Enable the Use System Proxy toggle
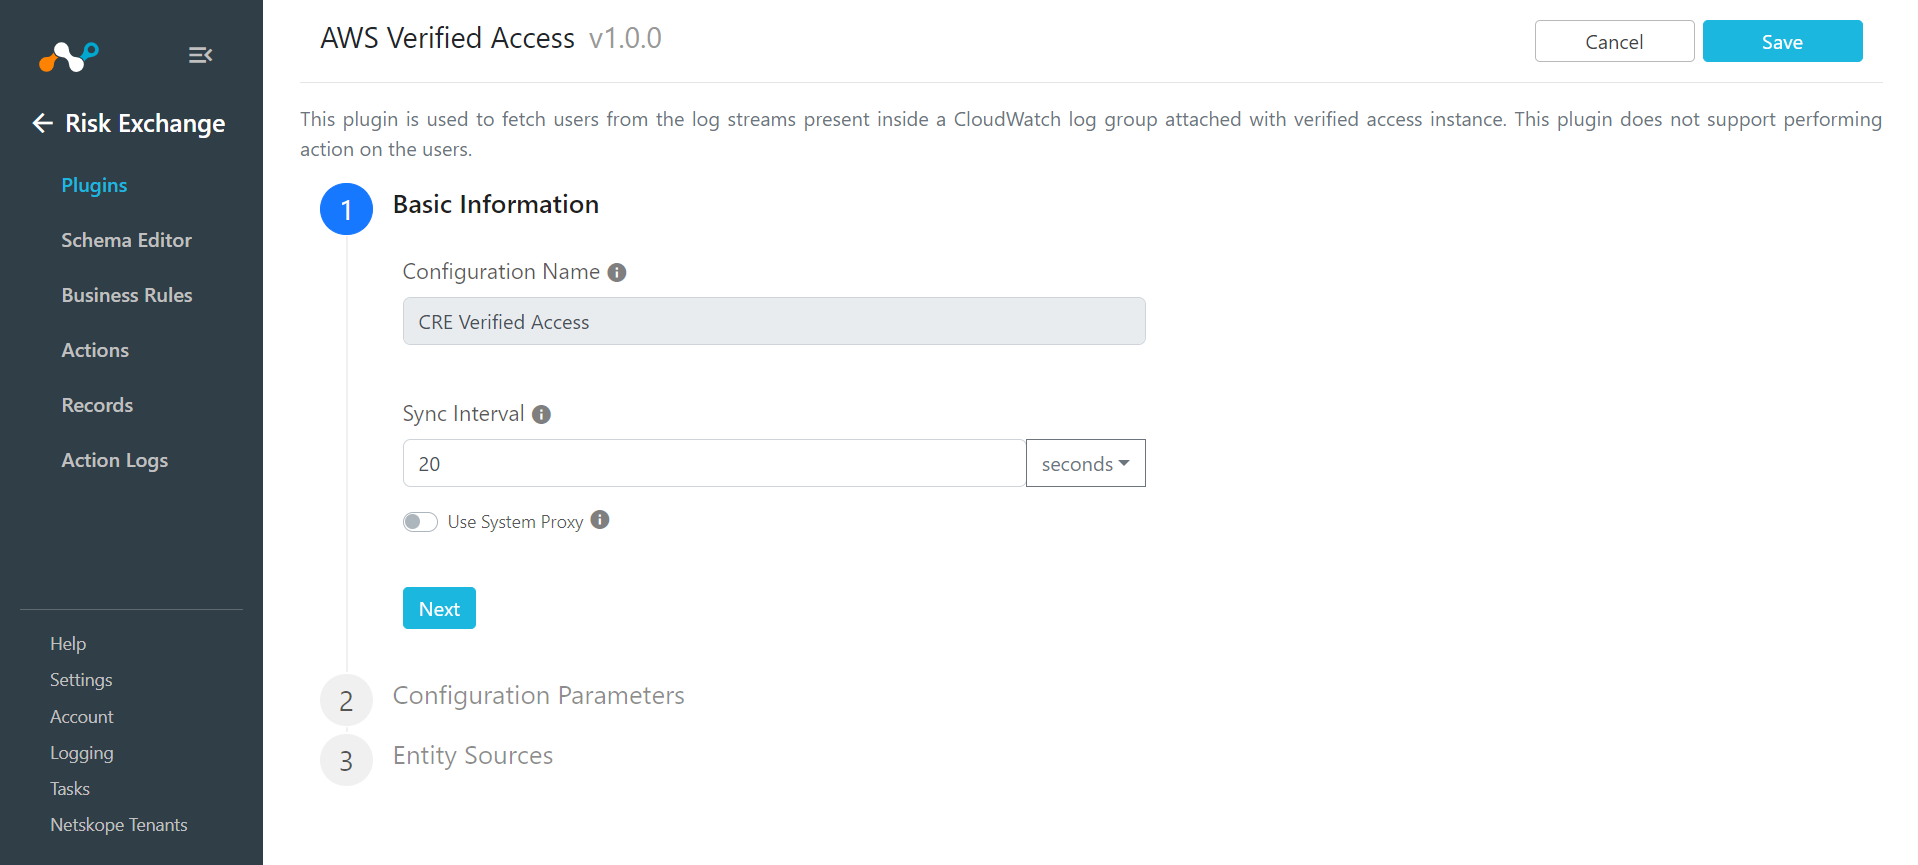Viewport: 1918px width, 865px height. click(420, 522)
